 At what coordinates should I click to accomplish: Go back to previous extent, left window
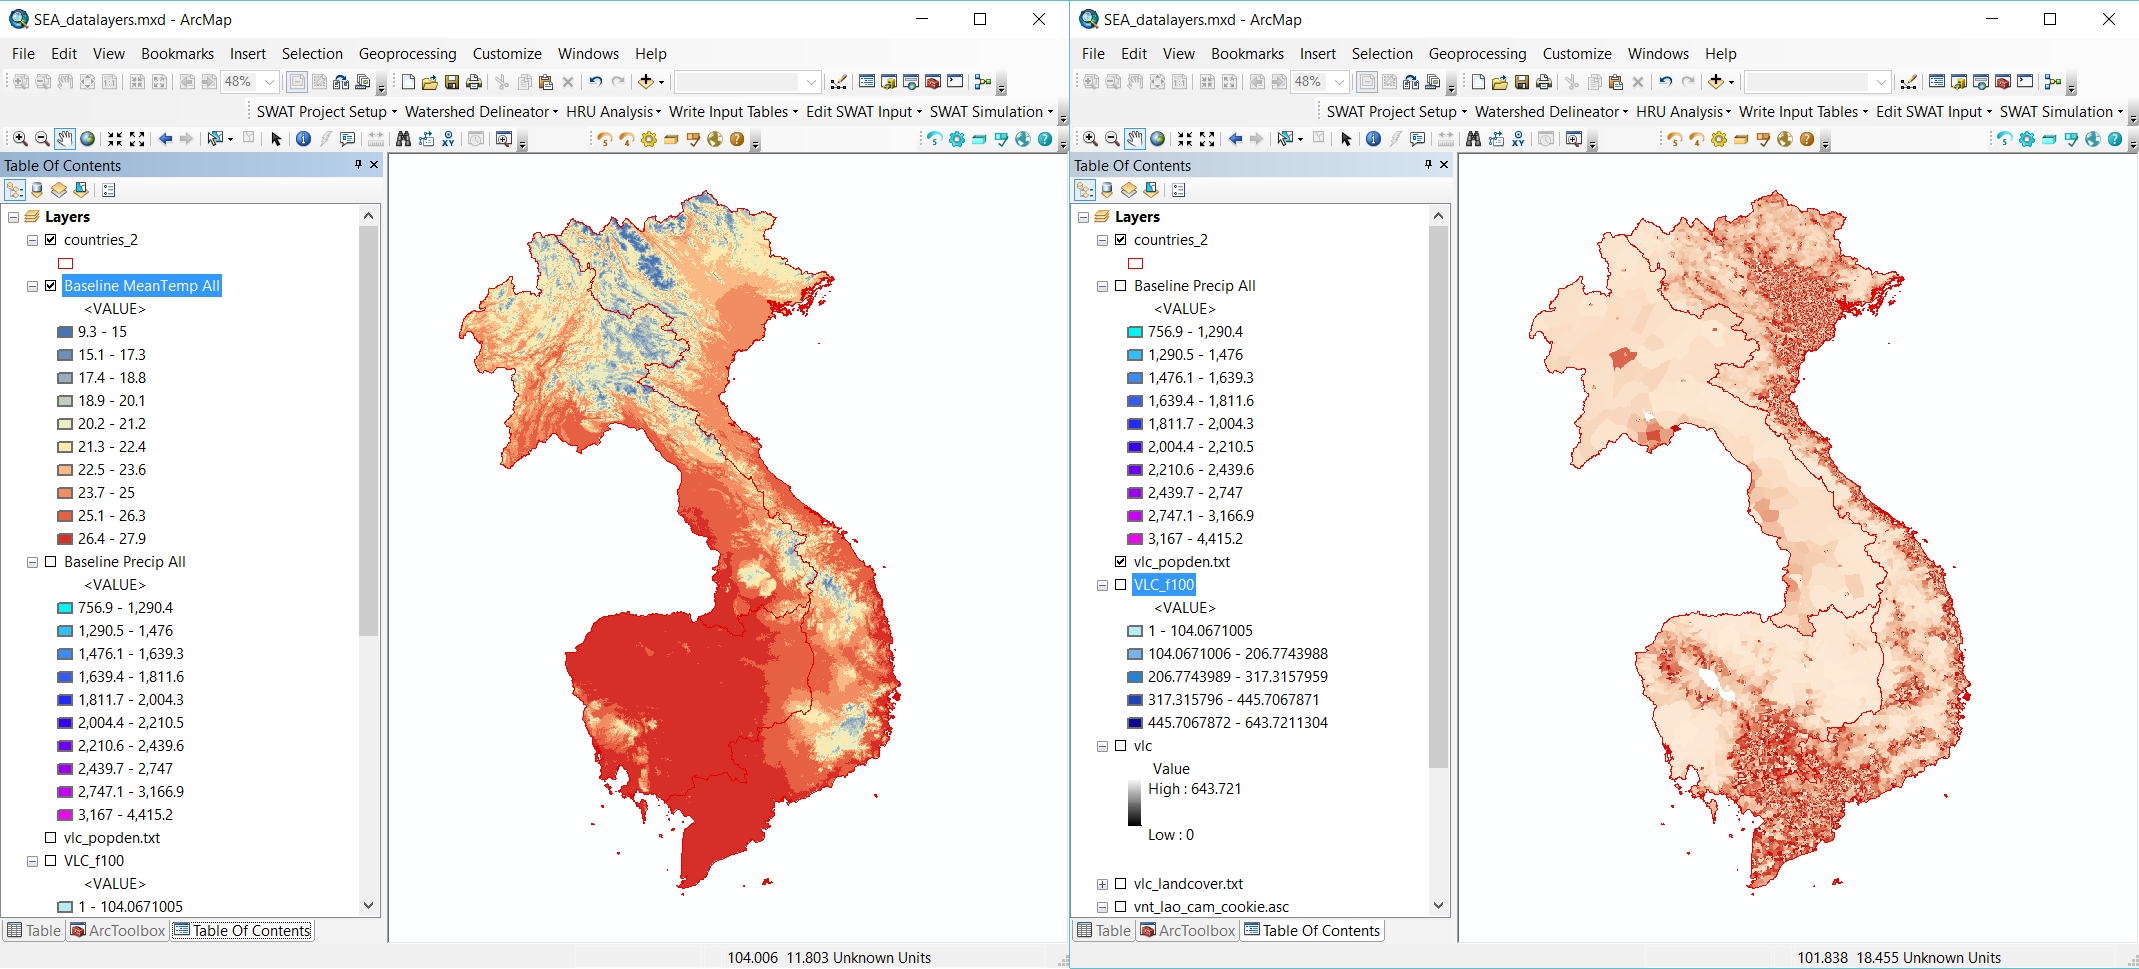(x=165, y=139)
